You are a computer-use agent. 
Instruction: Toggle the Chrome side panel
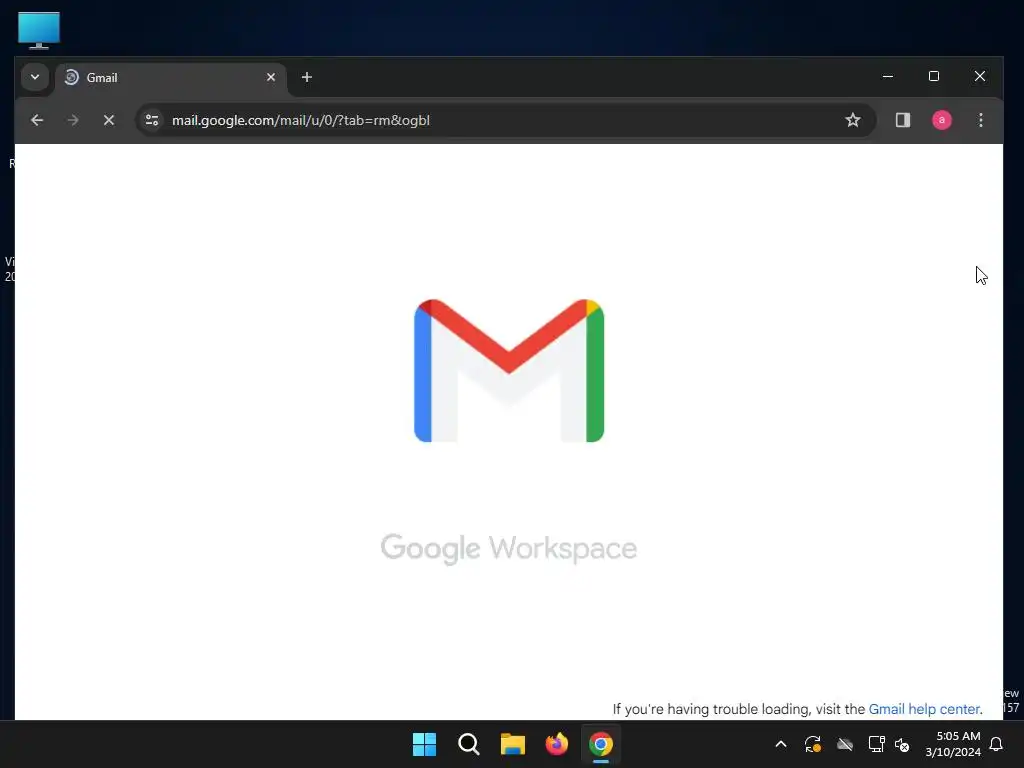pos(903,120)
